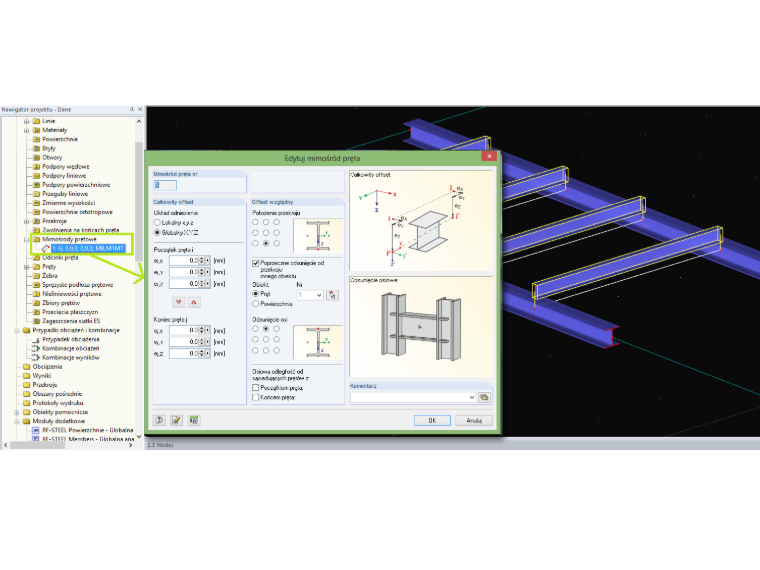Pick object graphically next to Nr

332,295
